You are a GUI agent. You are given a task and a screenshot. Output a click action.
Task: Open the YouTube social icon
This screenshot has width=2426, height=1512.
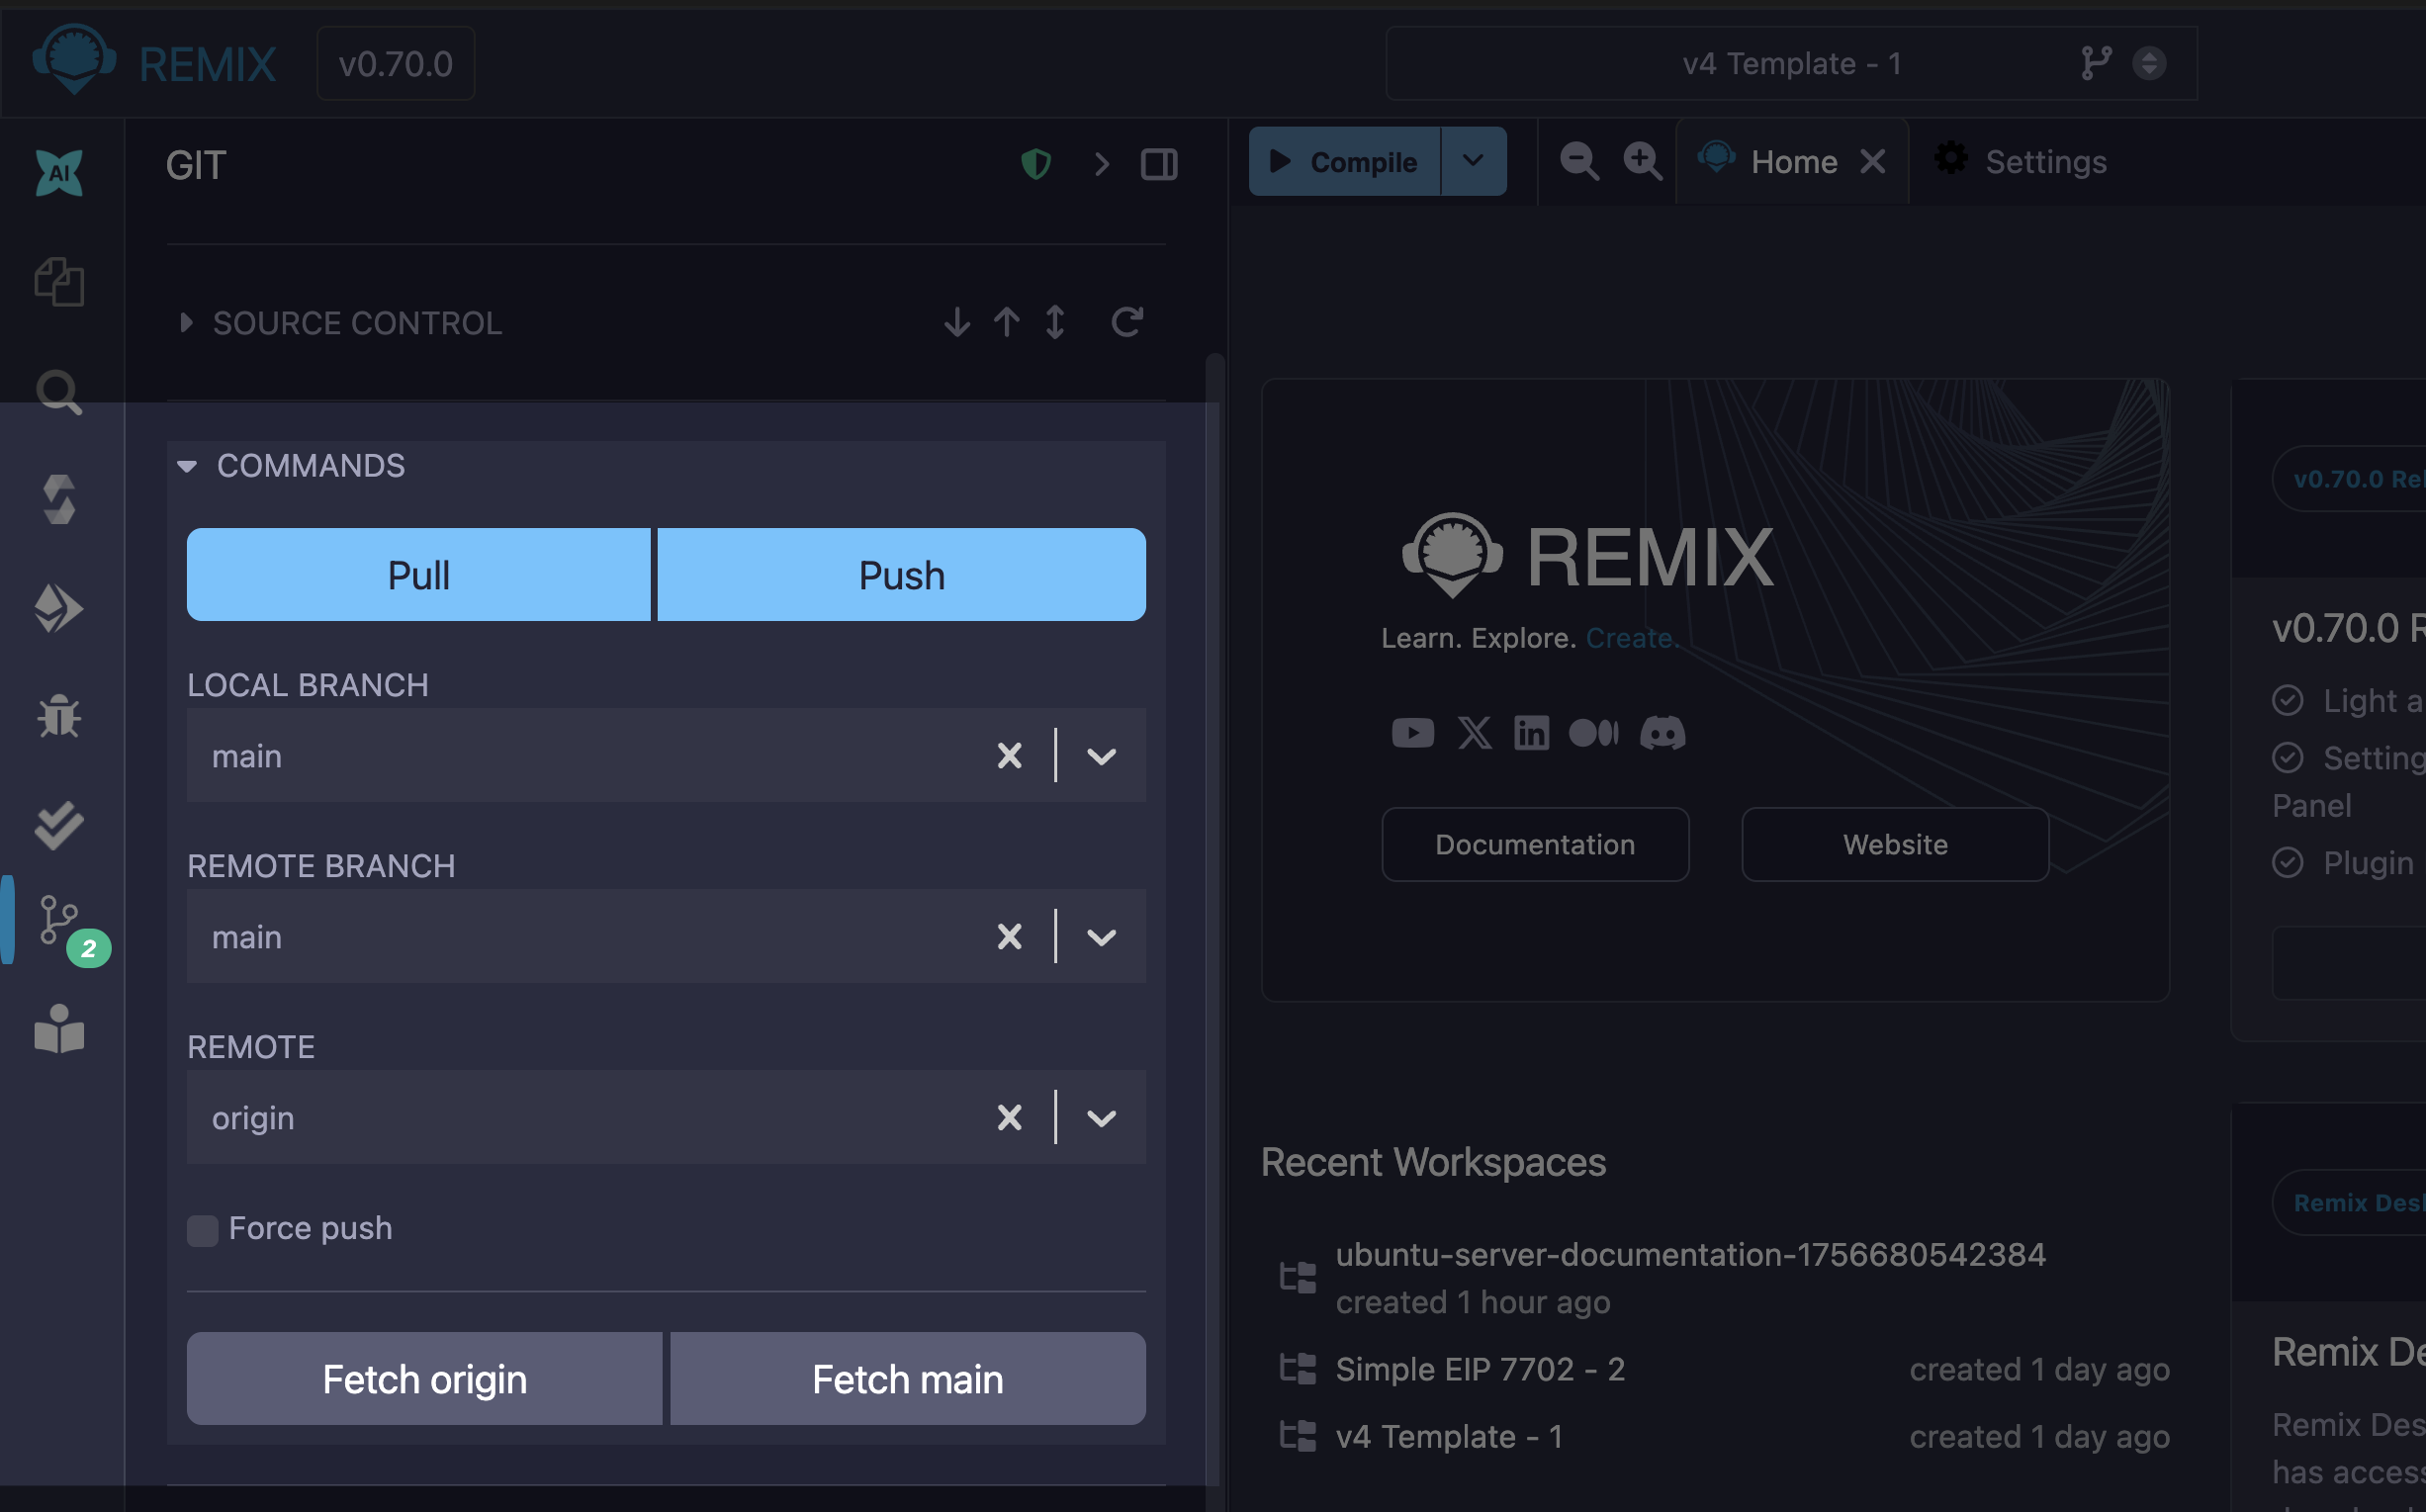pyautogui.click(x=1412, y=733)
